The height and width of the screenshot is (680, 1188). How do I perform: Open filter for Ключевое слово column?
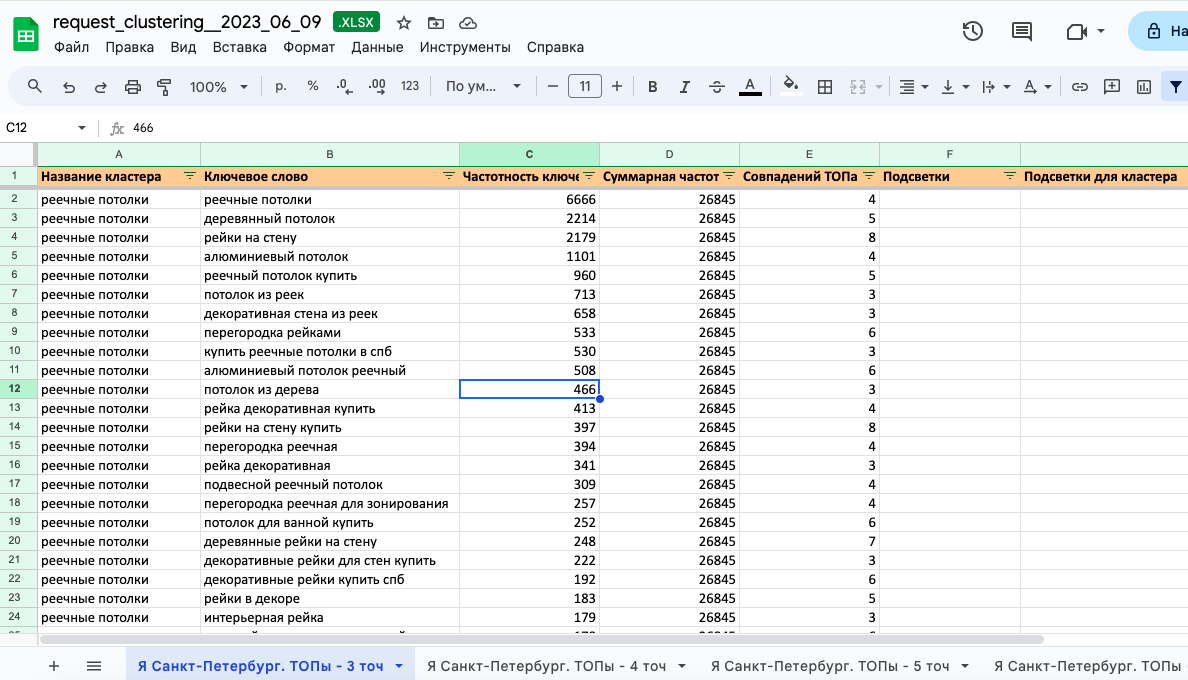point(449,176)
